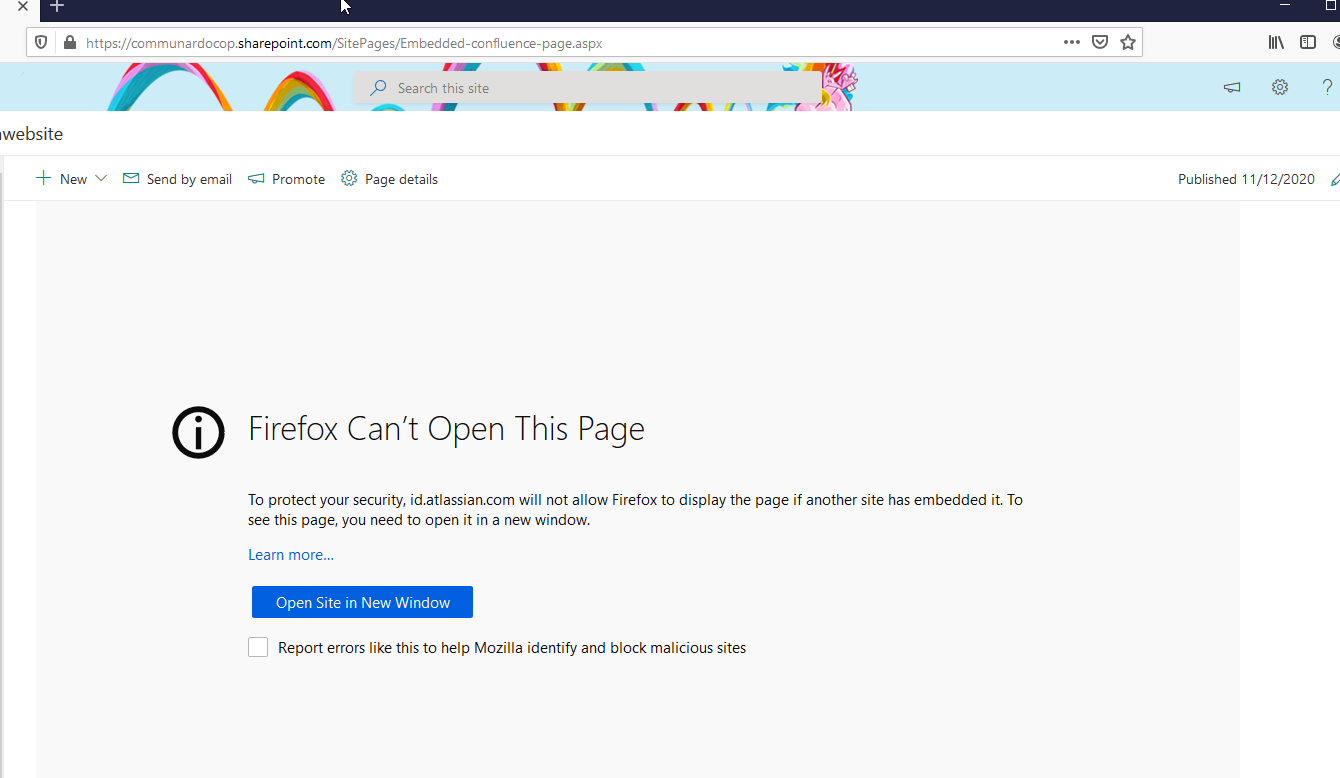Open the Firefox Library icon
This screenshot has height=778, width=1340.
click(1276, 43)
